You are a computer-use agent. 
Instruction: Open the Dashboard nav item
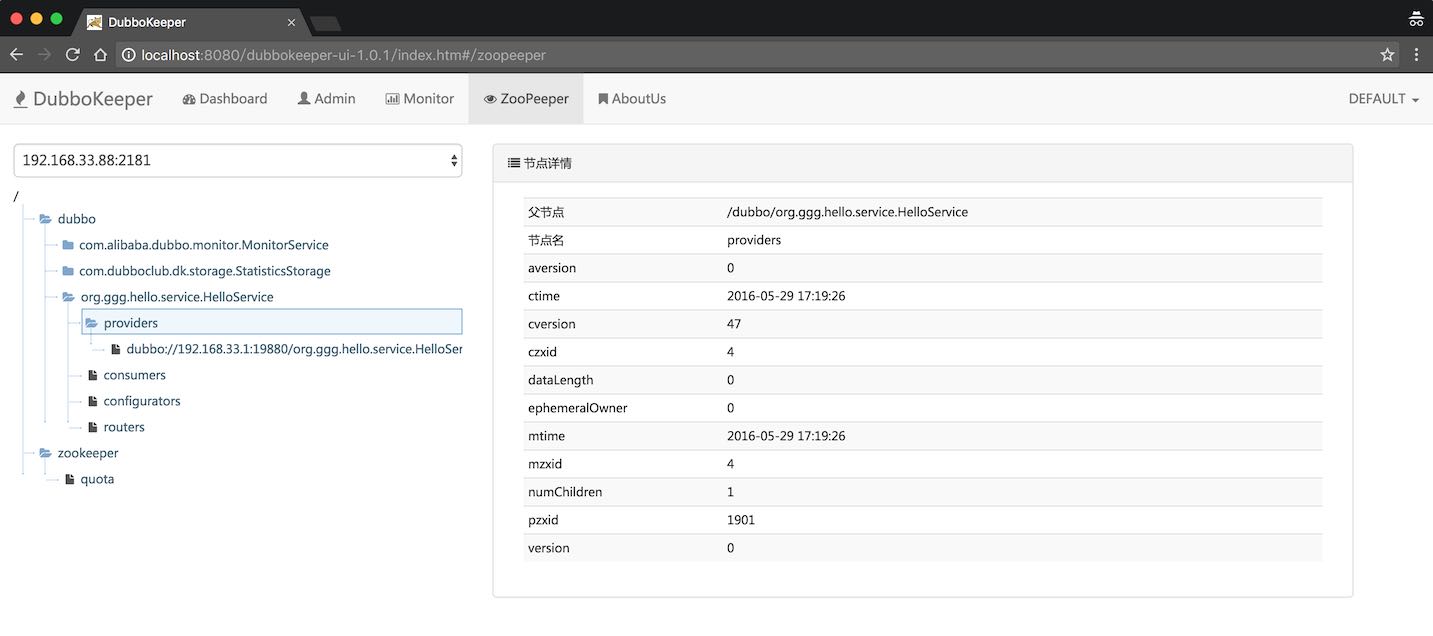225,98
